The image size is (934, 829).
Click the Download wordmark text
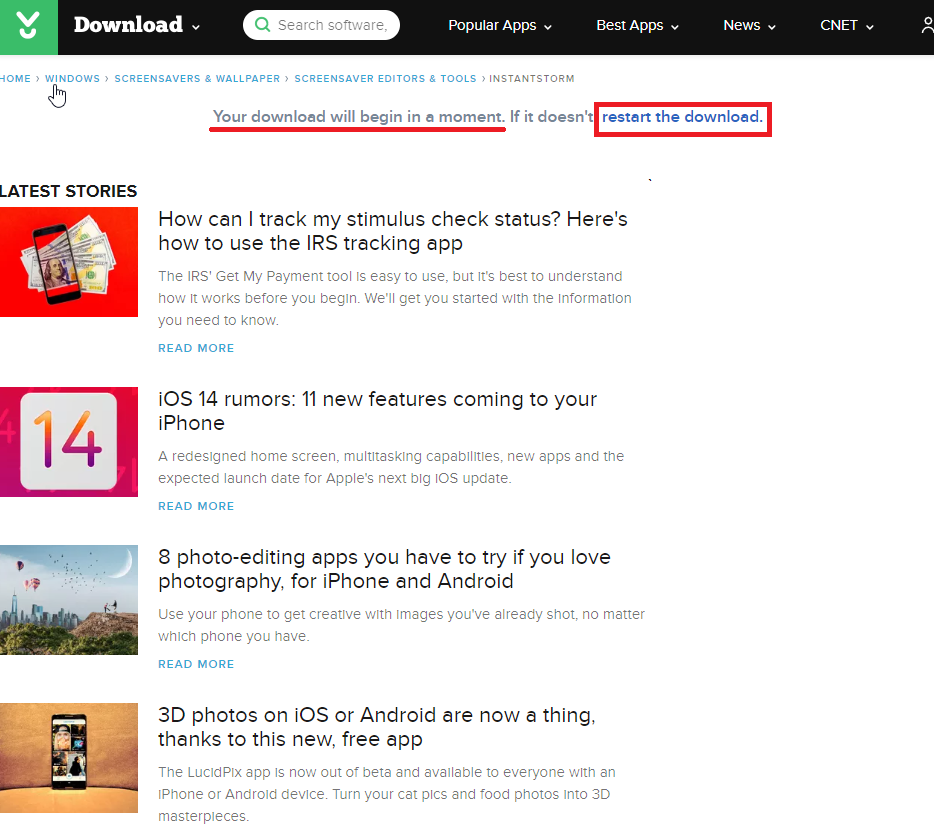coord(128,25)
